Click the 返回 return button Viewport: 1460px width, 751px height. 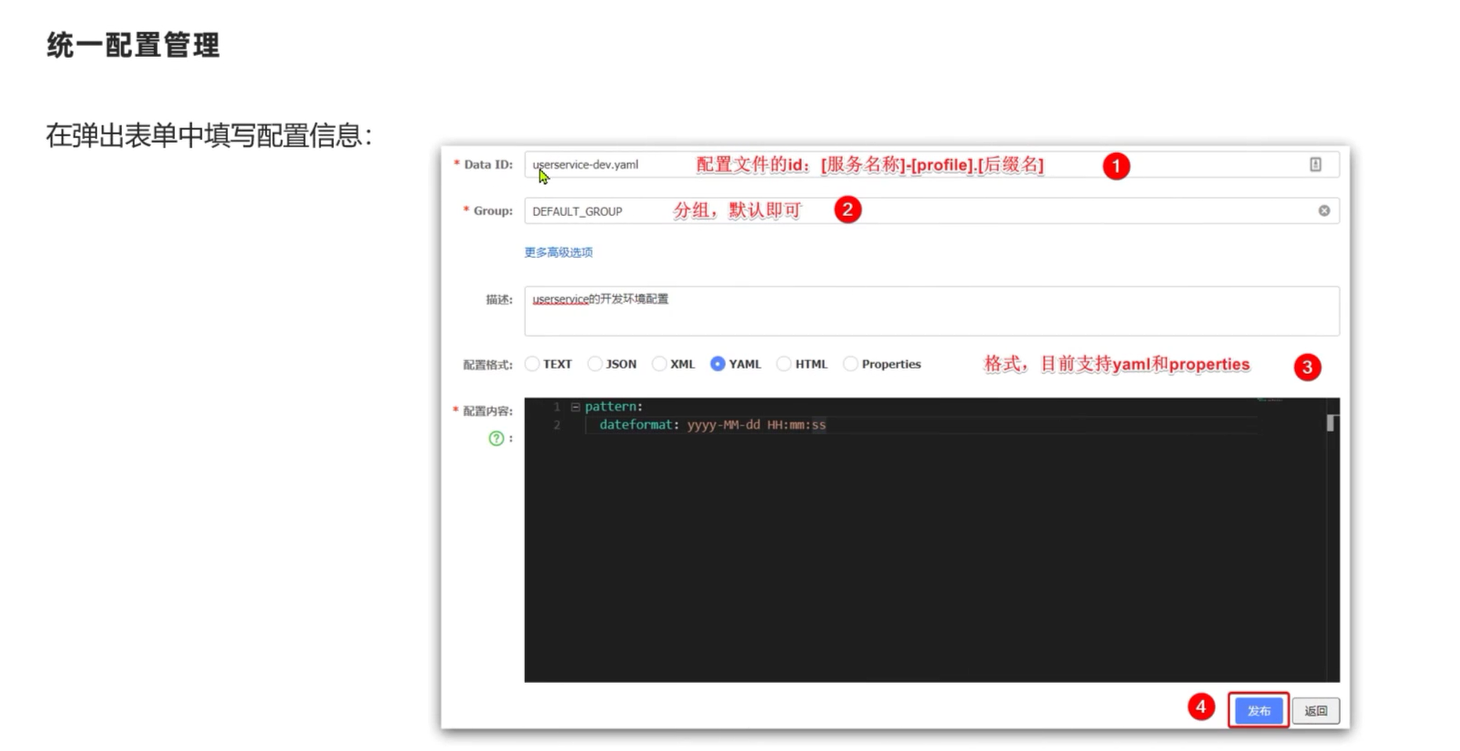1315,710
